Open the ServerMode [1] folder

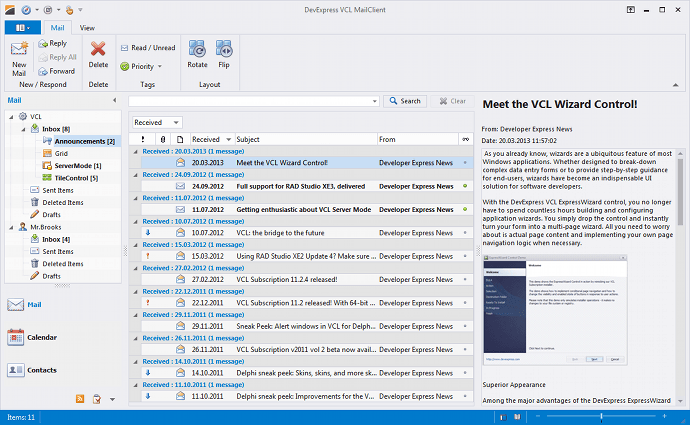click(77, 166)
